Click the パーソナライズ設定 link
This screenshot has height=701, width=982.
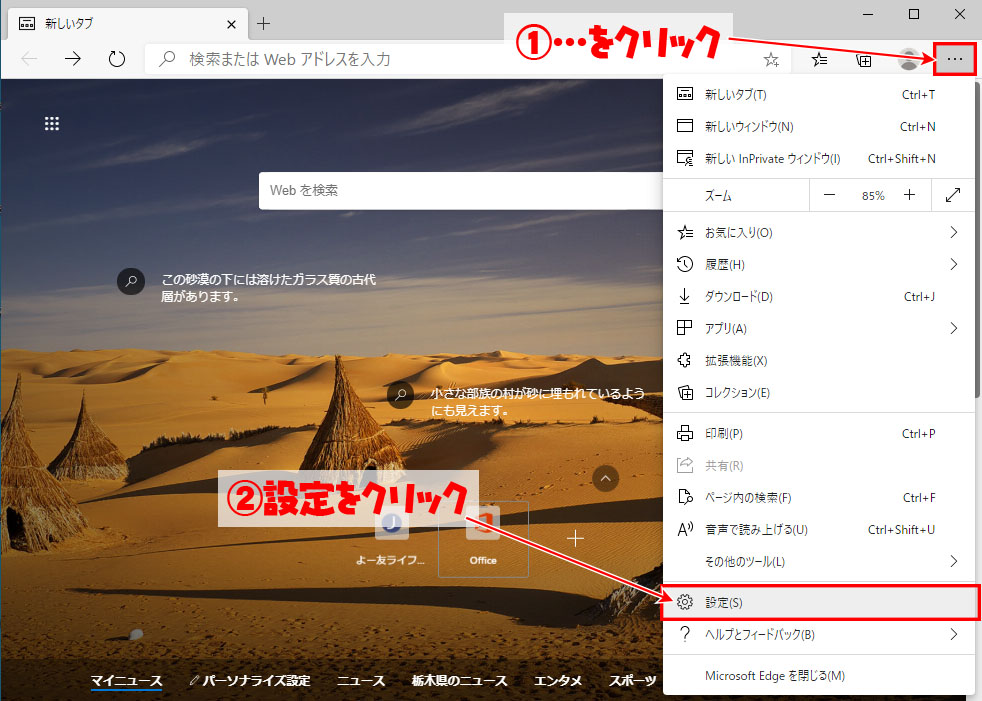pyautogui.click(x=250, y=680)
